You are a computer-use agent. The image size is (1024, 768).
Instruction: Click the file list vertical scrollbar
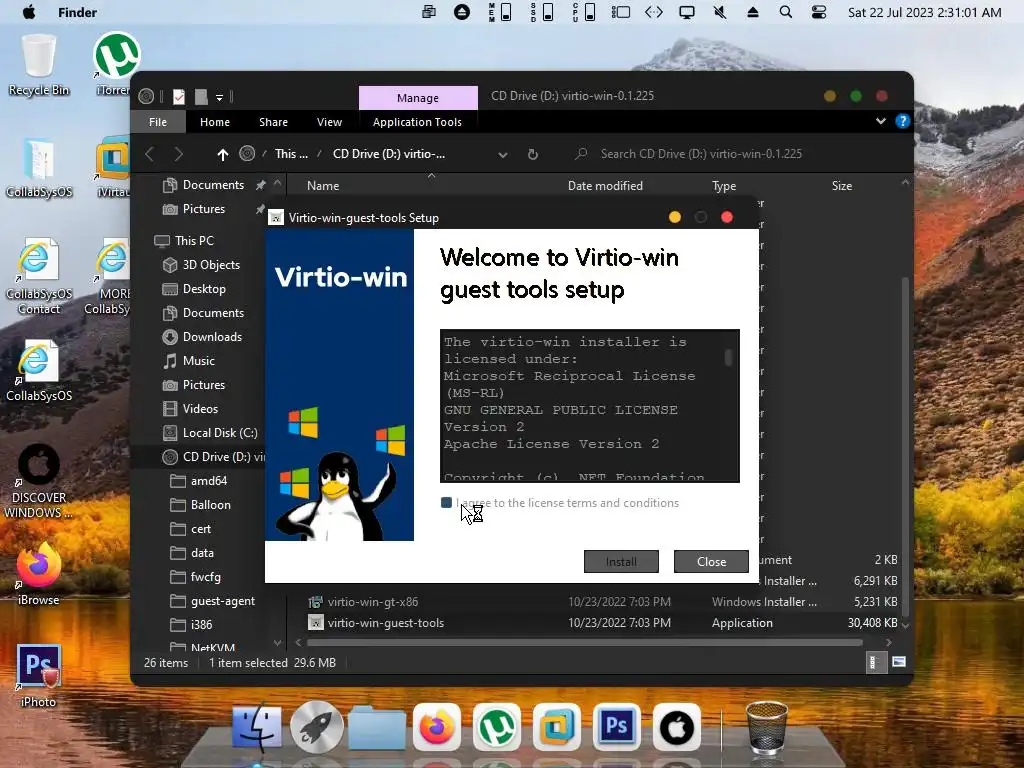905,445
